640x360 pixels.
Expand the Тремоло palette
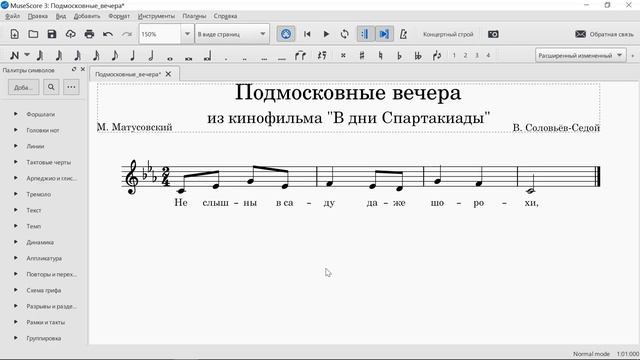[16, 194]
